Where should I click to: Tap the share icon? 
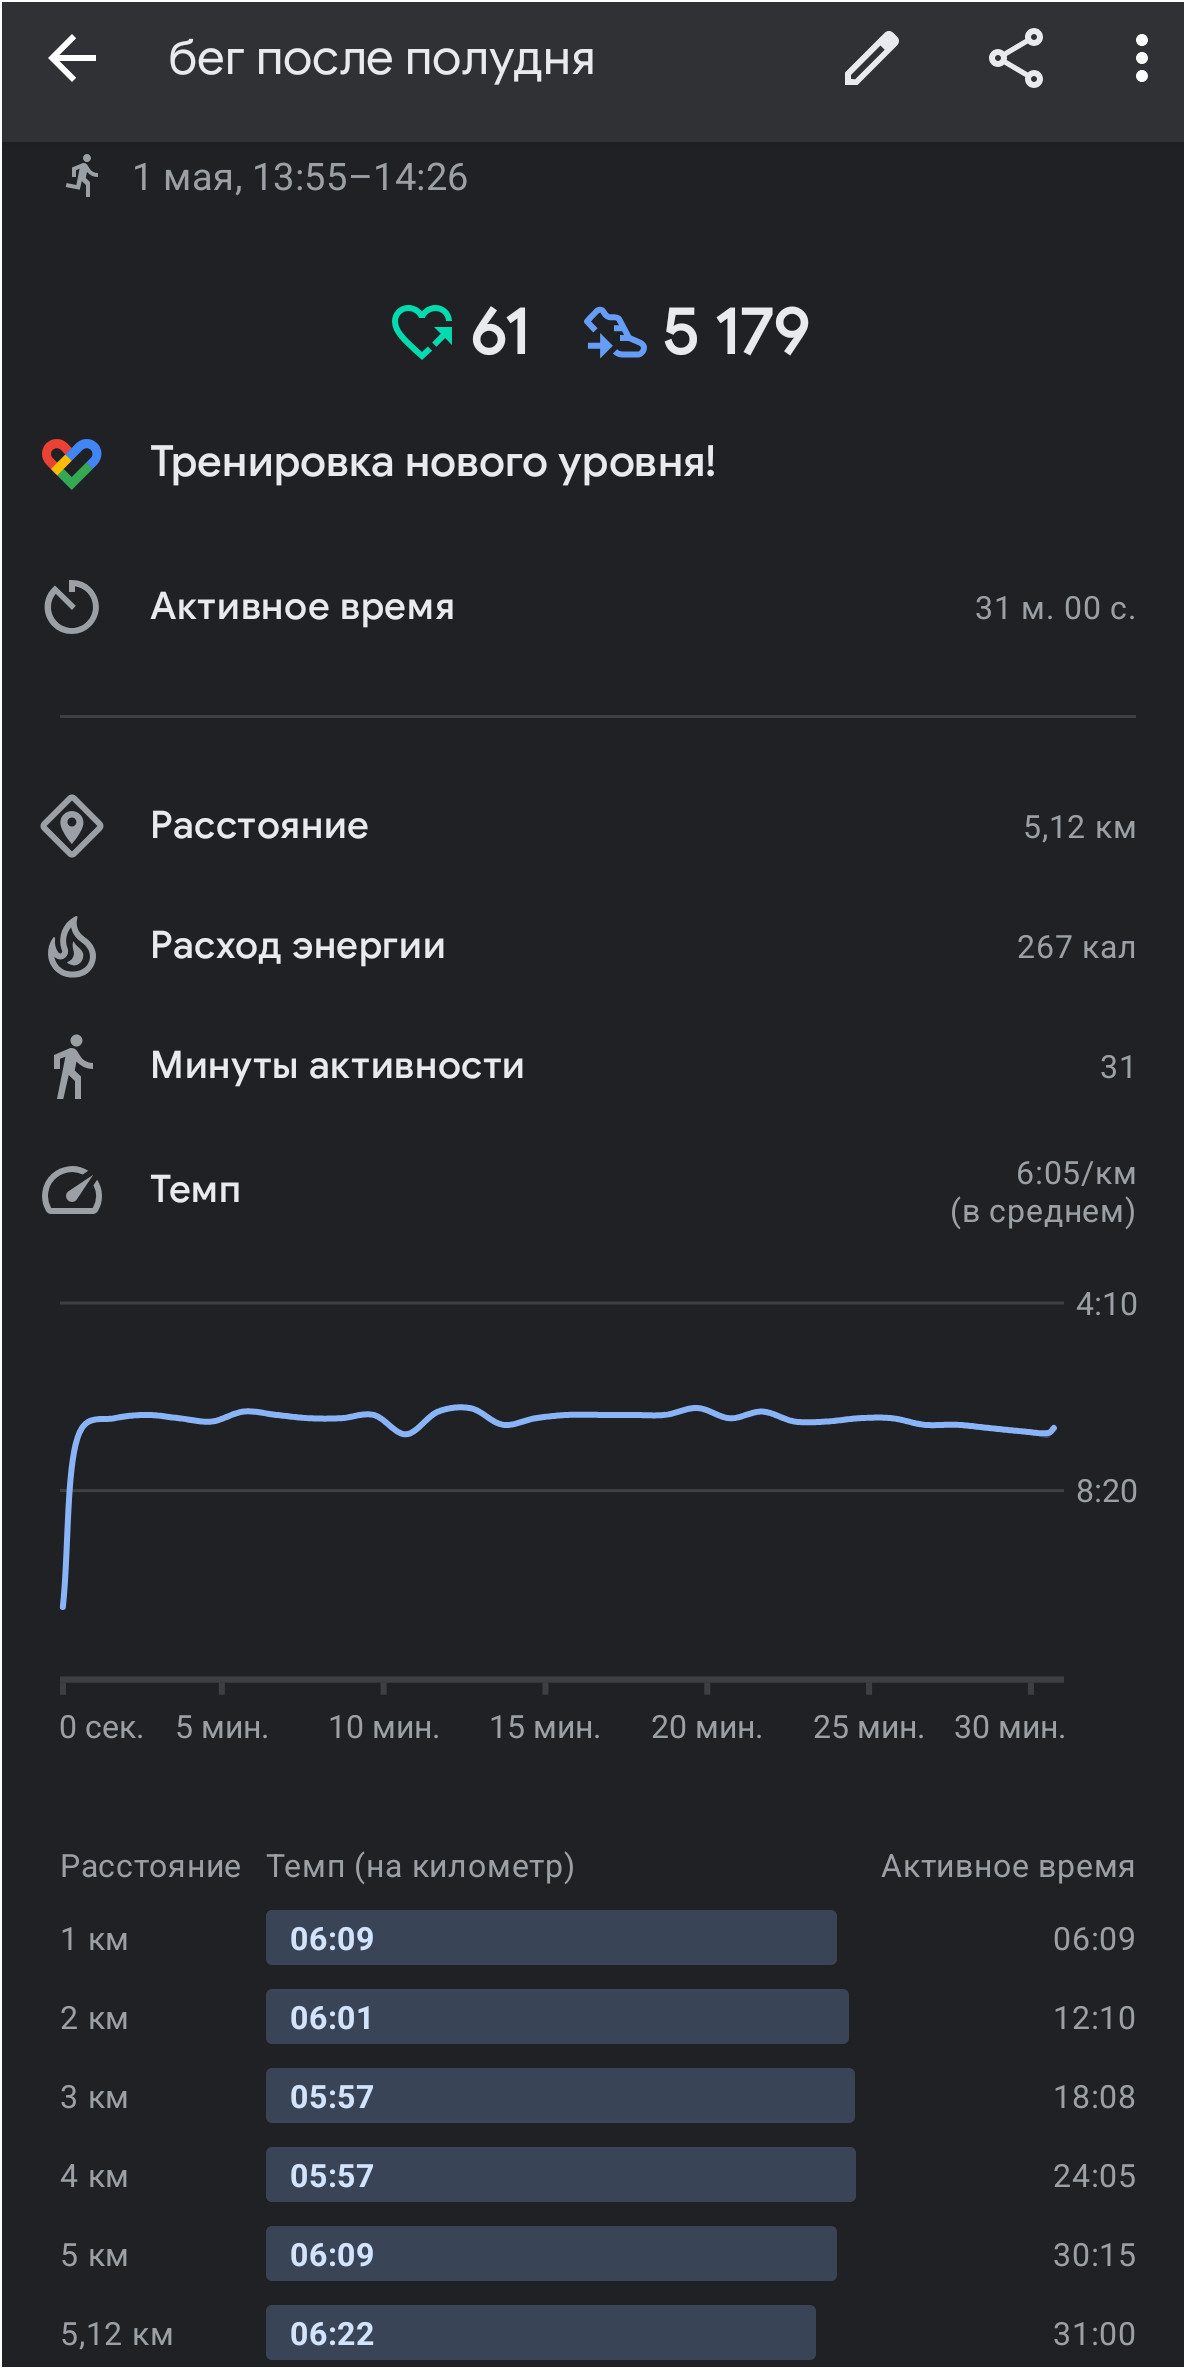(1016, 58)
